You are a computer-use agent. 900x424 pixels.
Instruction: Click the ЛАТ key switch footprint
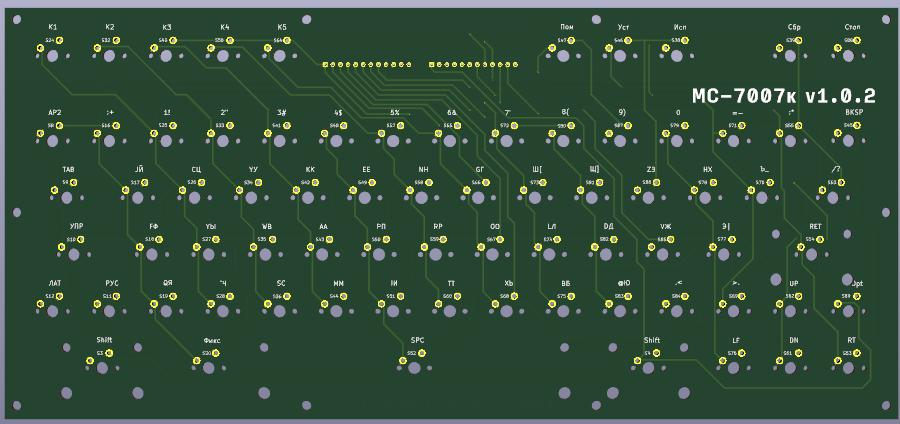point(54,312)
